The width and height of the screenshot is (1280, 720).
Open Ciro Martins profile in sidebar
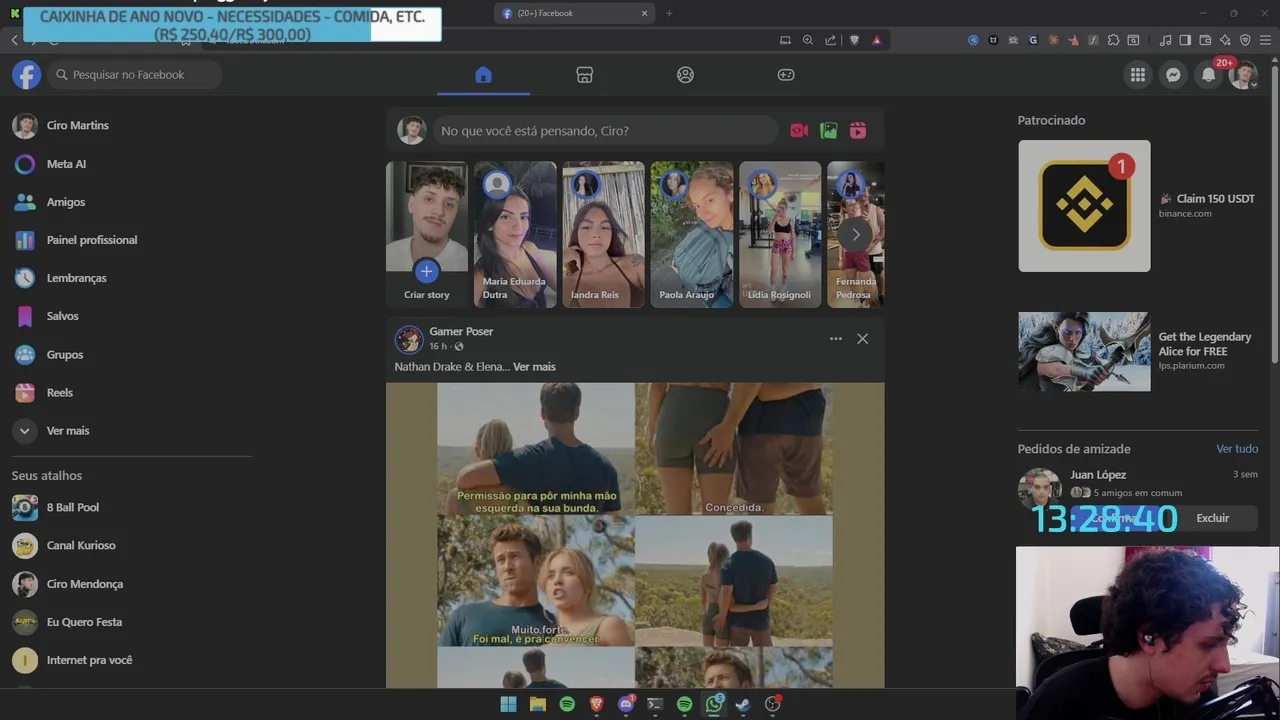[x=130, y=125]
